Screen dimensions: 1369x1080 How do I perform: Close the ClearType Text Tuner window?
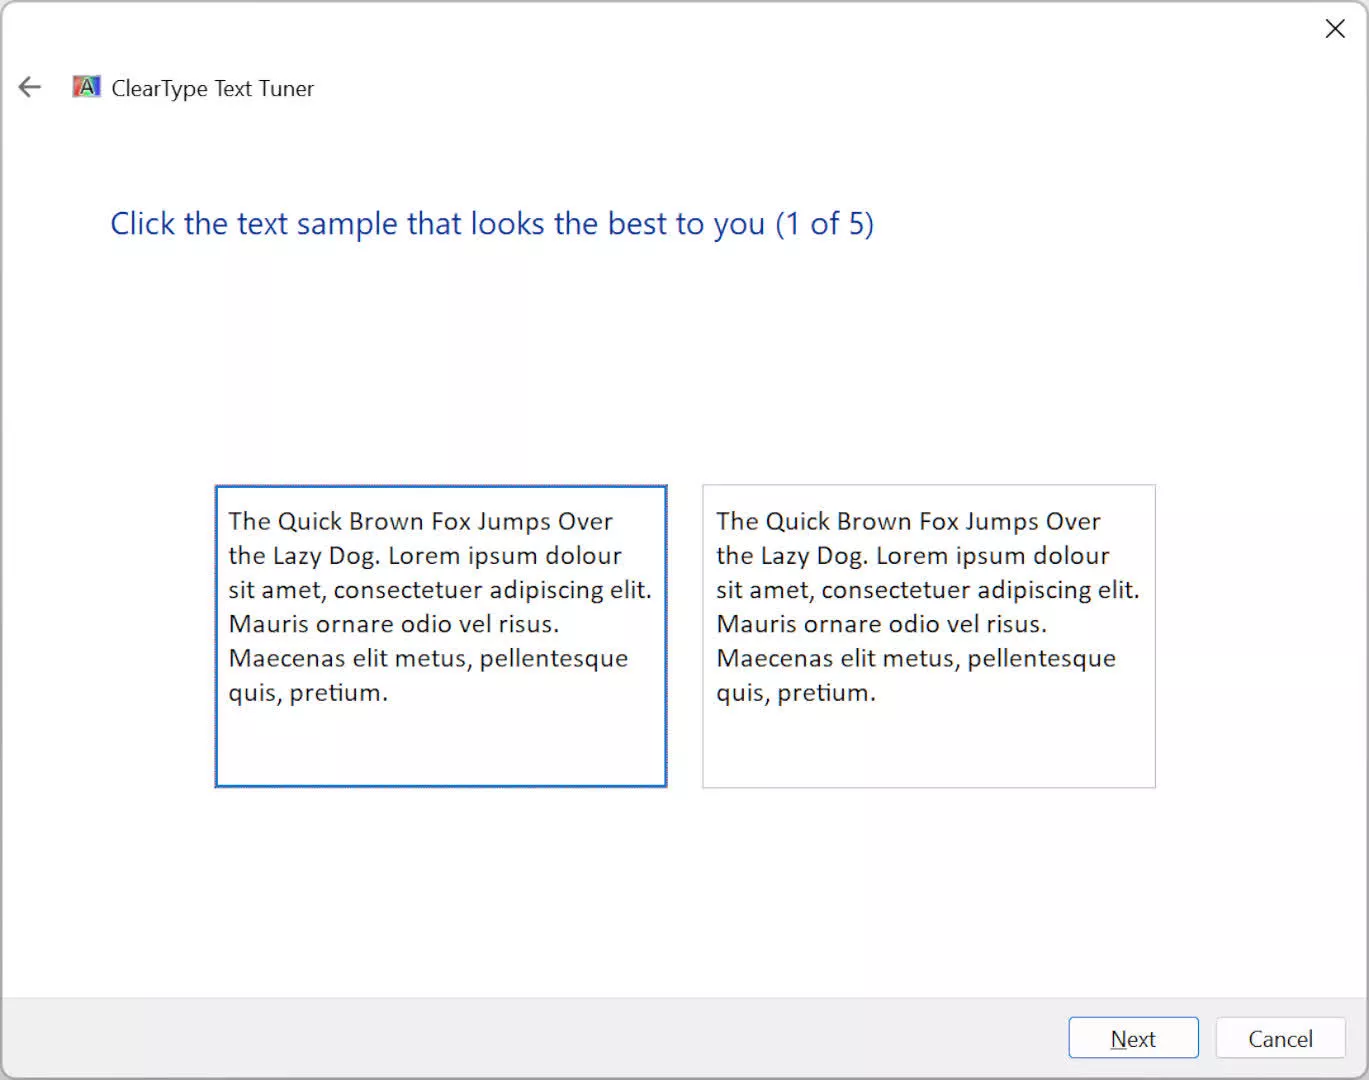(x=1334, y=29)
